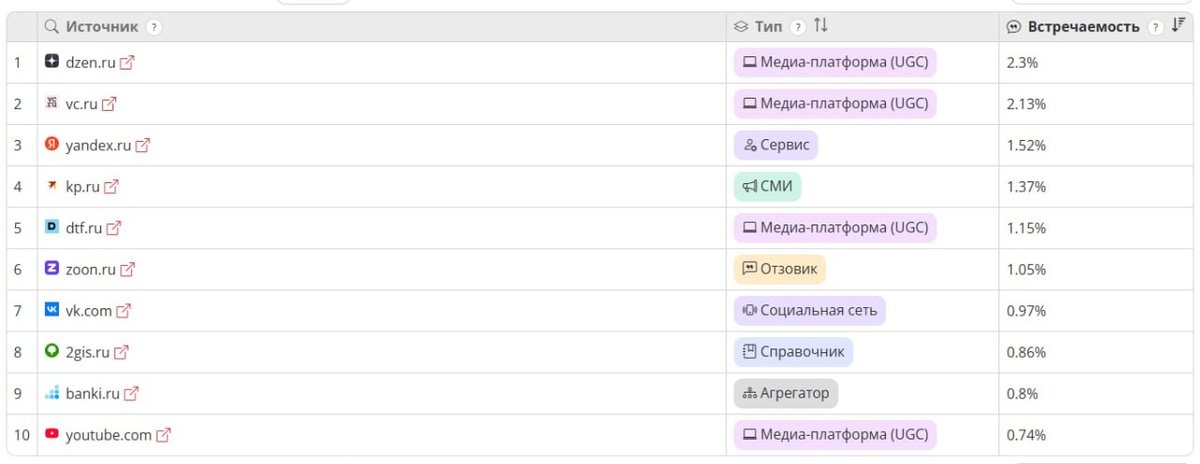
Task: Click the vc.ru favicon
Action: [52, 103]
